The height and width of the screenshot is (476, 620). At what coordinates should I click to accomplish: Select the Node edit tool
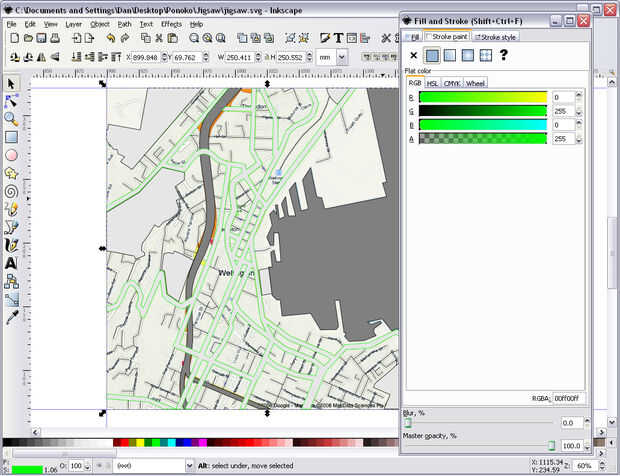pyautogui.click(x=12, y=100)
